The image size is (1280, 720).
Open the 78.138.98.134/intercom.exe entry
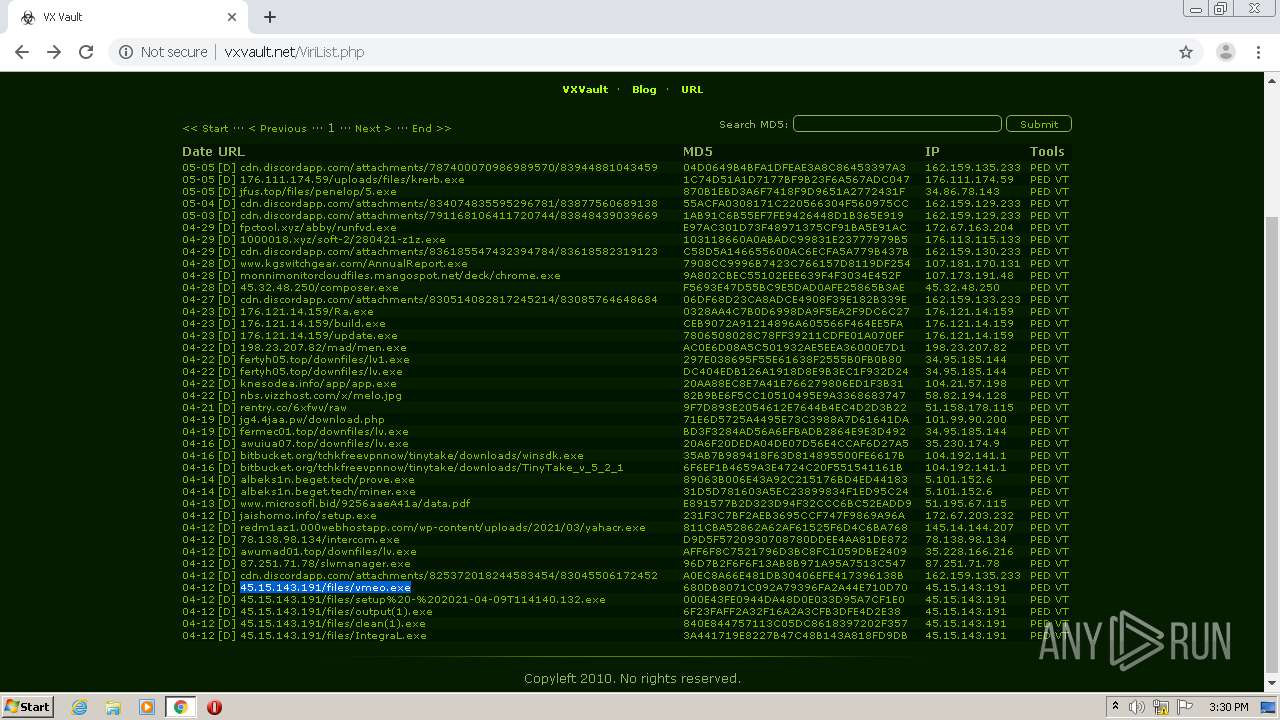coord(320,539)
